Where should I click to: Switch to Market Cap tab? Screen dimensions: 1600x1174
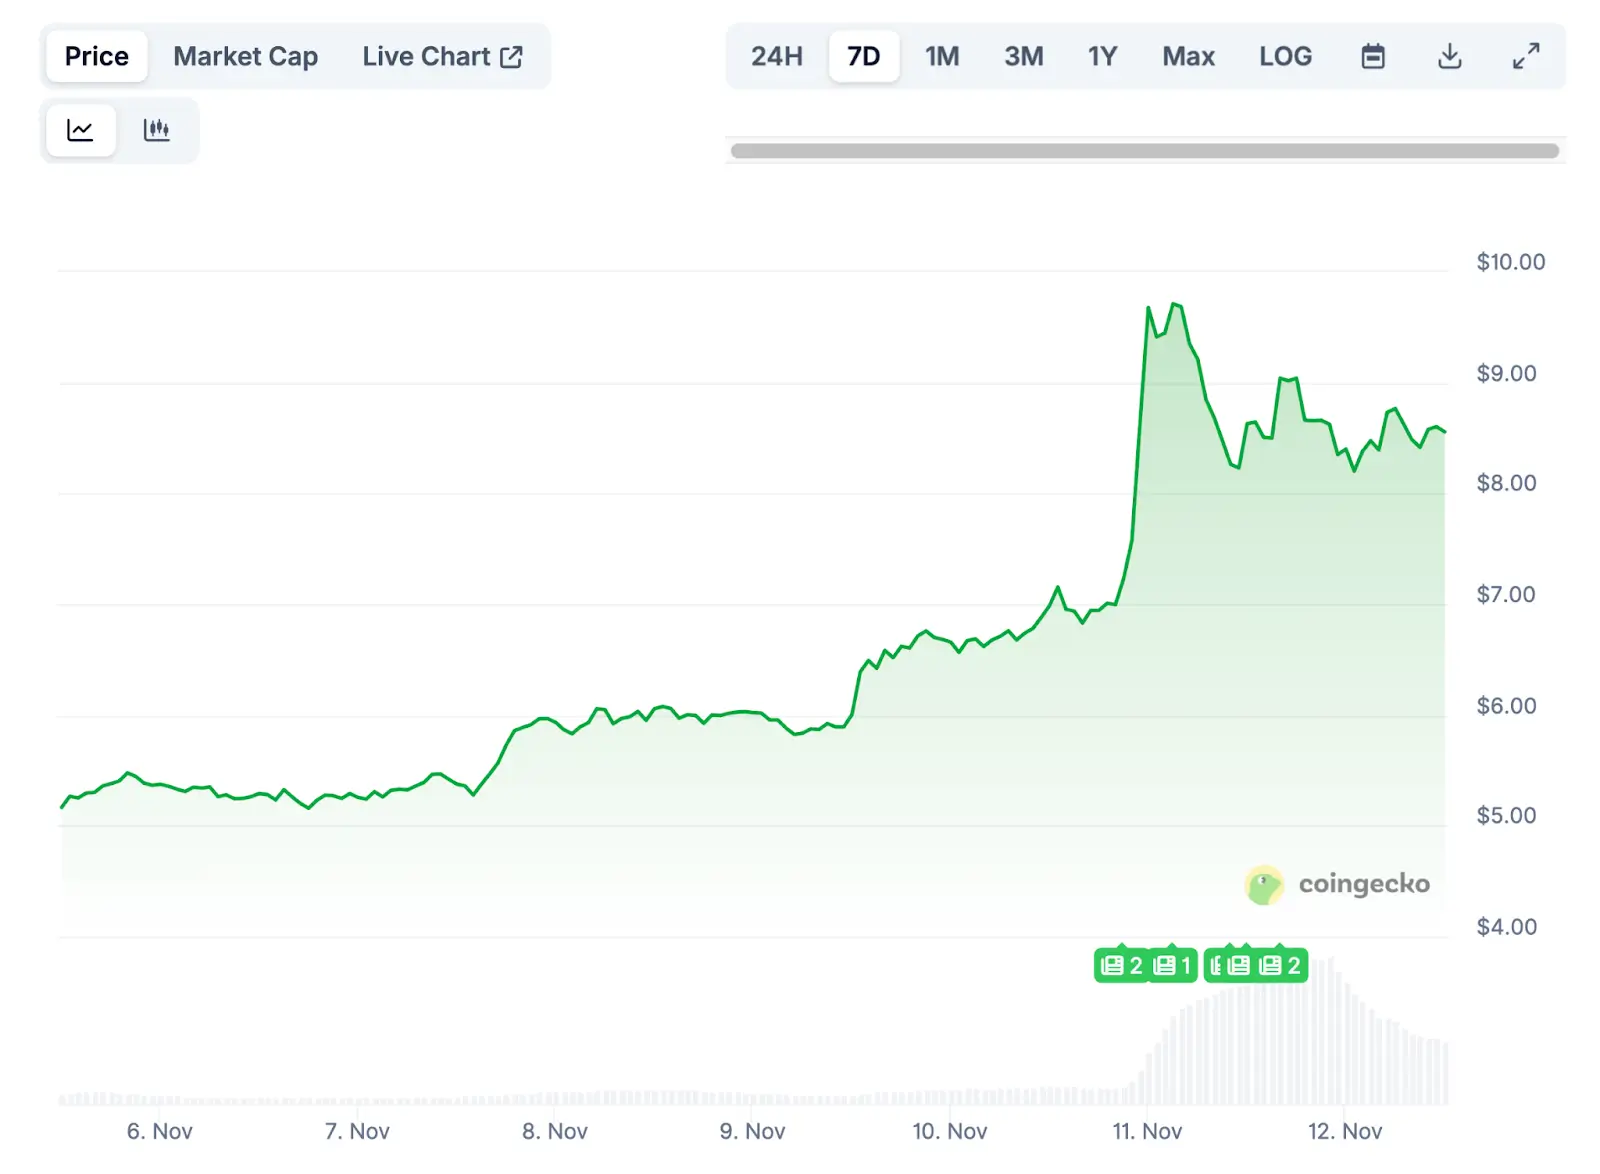pyautogui.click(x=245, y=56)
